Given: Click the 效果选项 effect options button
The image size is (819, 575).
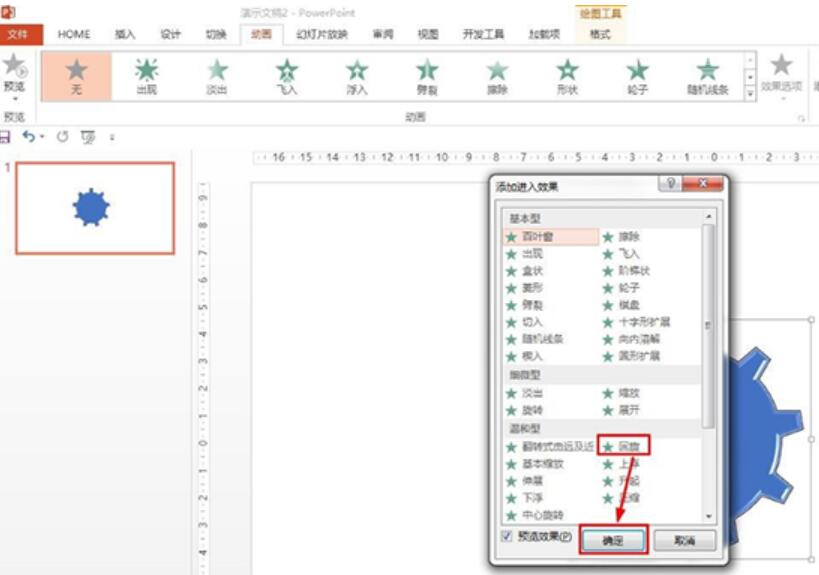Looking at the screenshot, I should pyautogui.click(x=781, y=75).
